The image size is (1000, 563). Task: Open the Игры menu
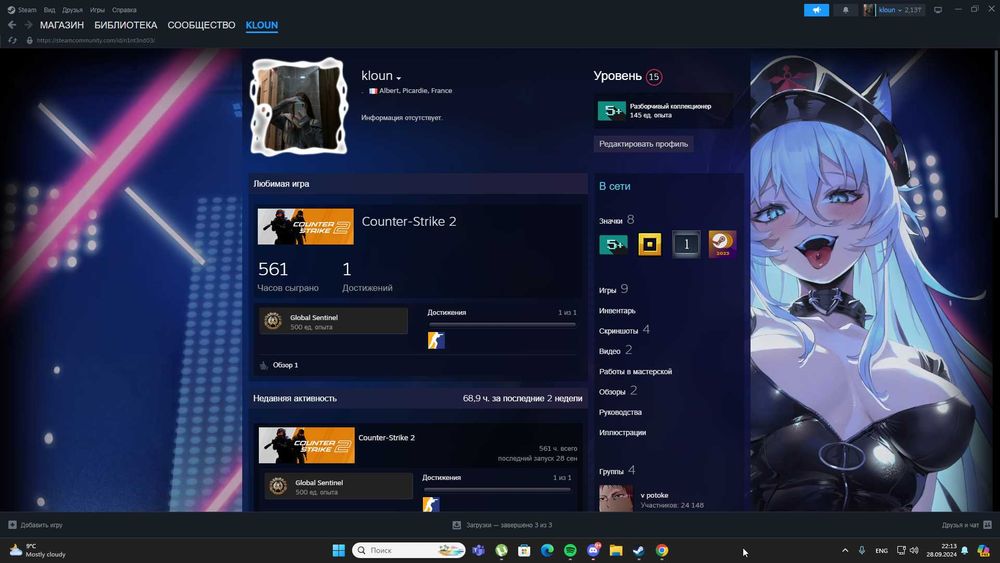(x=97, y=10)
